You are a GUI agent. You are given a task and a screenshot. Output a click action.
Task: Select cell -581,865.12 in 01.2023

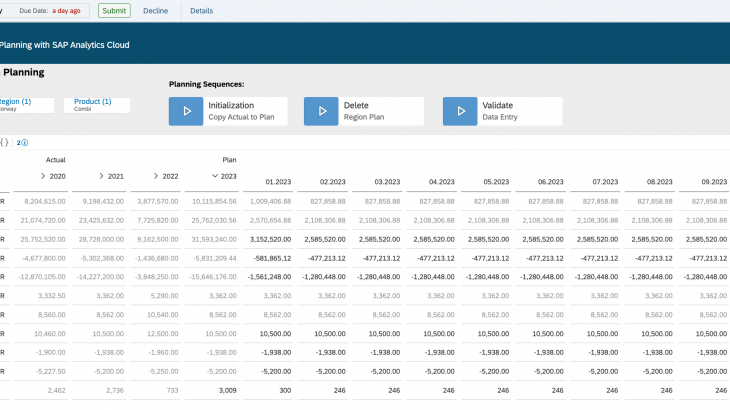[x=272, y=258]
